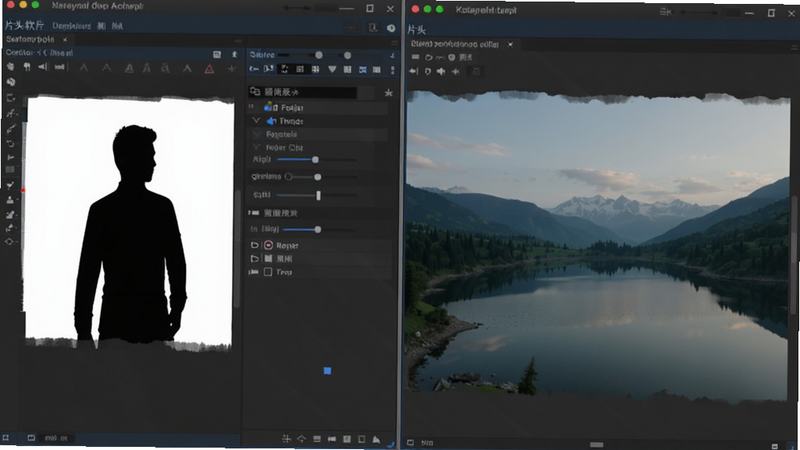Collapse the Trunde row chevron
The height and width of the screenshot is (450, 800).
point(256,121)
